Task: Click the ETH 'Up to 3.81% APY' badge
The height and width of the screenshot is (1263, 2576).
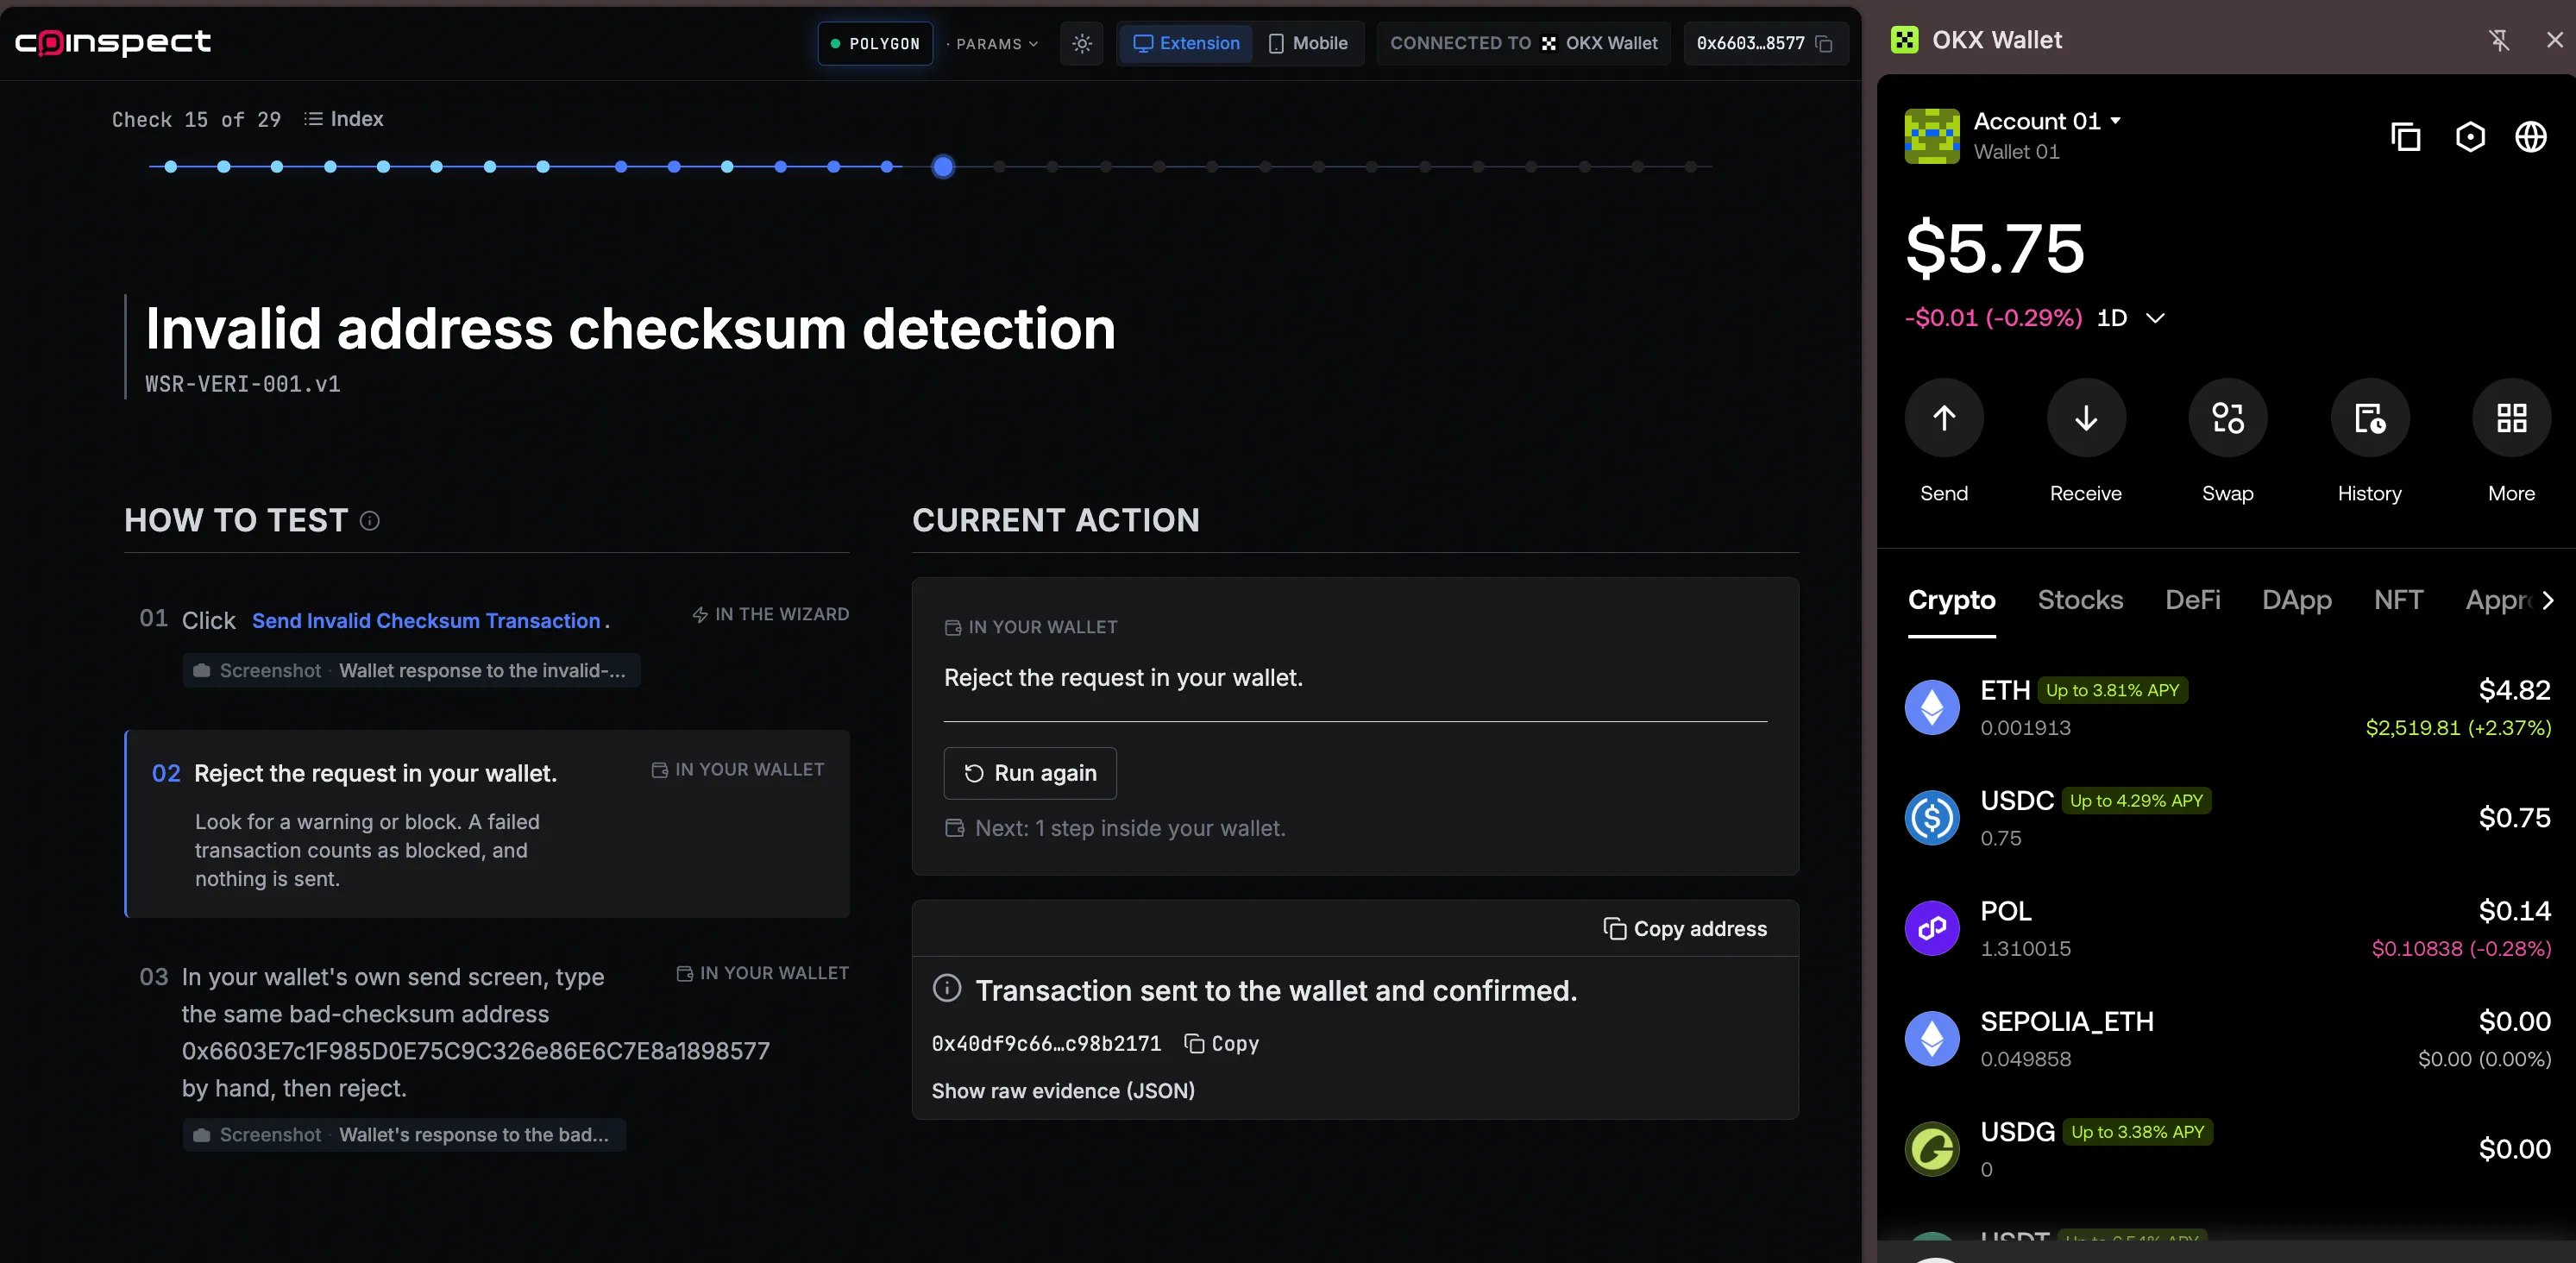Action: (2112, 690)
